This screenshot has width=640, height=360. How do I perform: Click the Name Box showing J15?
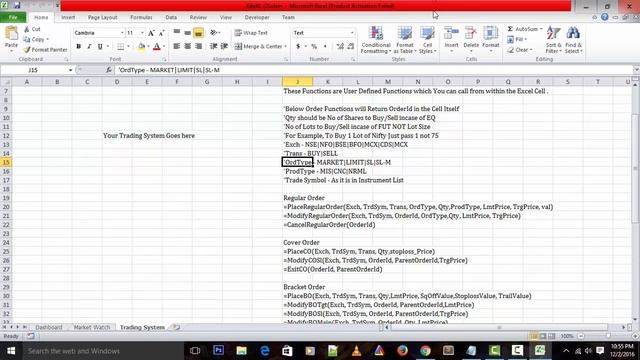pos(33,70)
